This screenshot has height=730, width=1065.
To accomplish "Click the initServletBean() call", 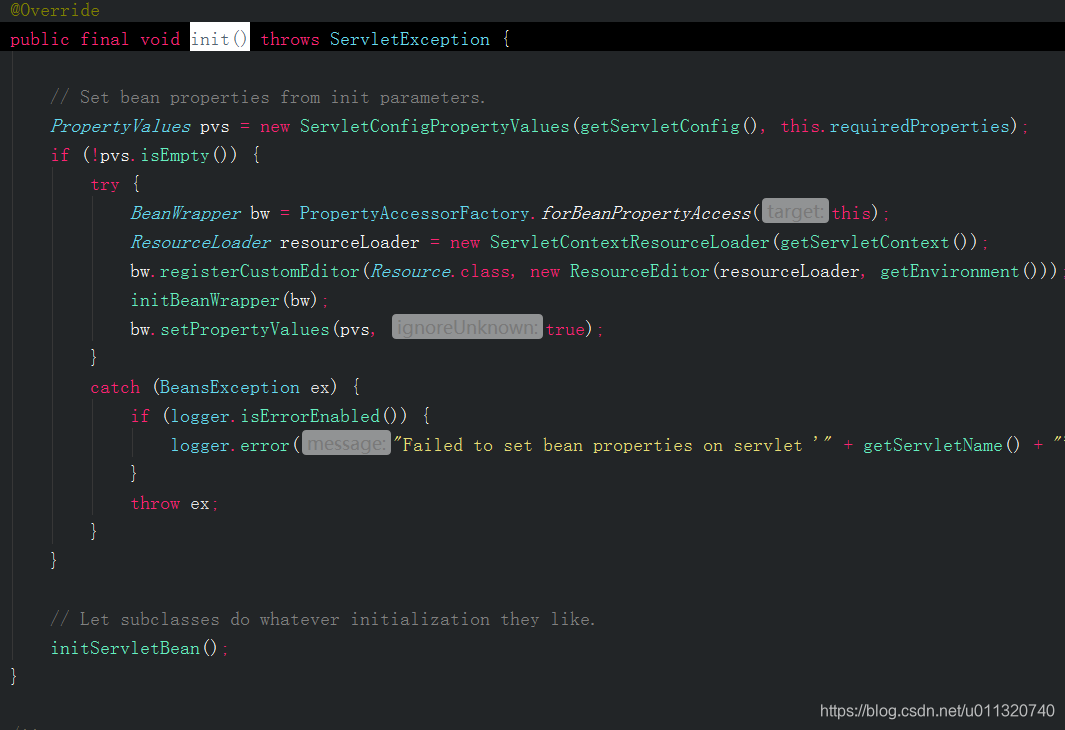I will (128, 647).
